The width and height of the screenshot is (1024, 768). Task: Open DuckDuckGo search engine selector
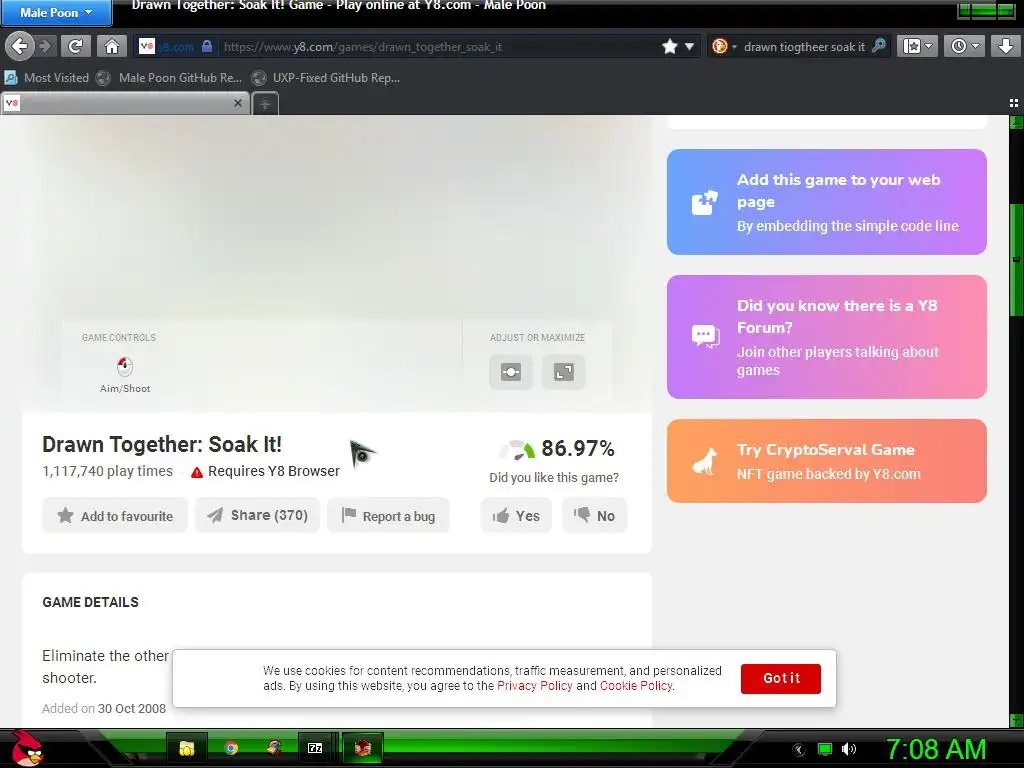pyautogui.click(x=724, y=46)
